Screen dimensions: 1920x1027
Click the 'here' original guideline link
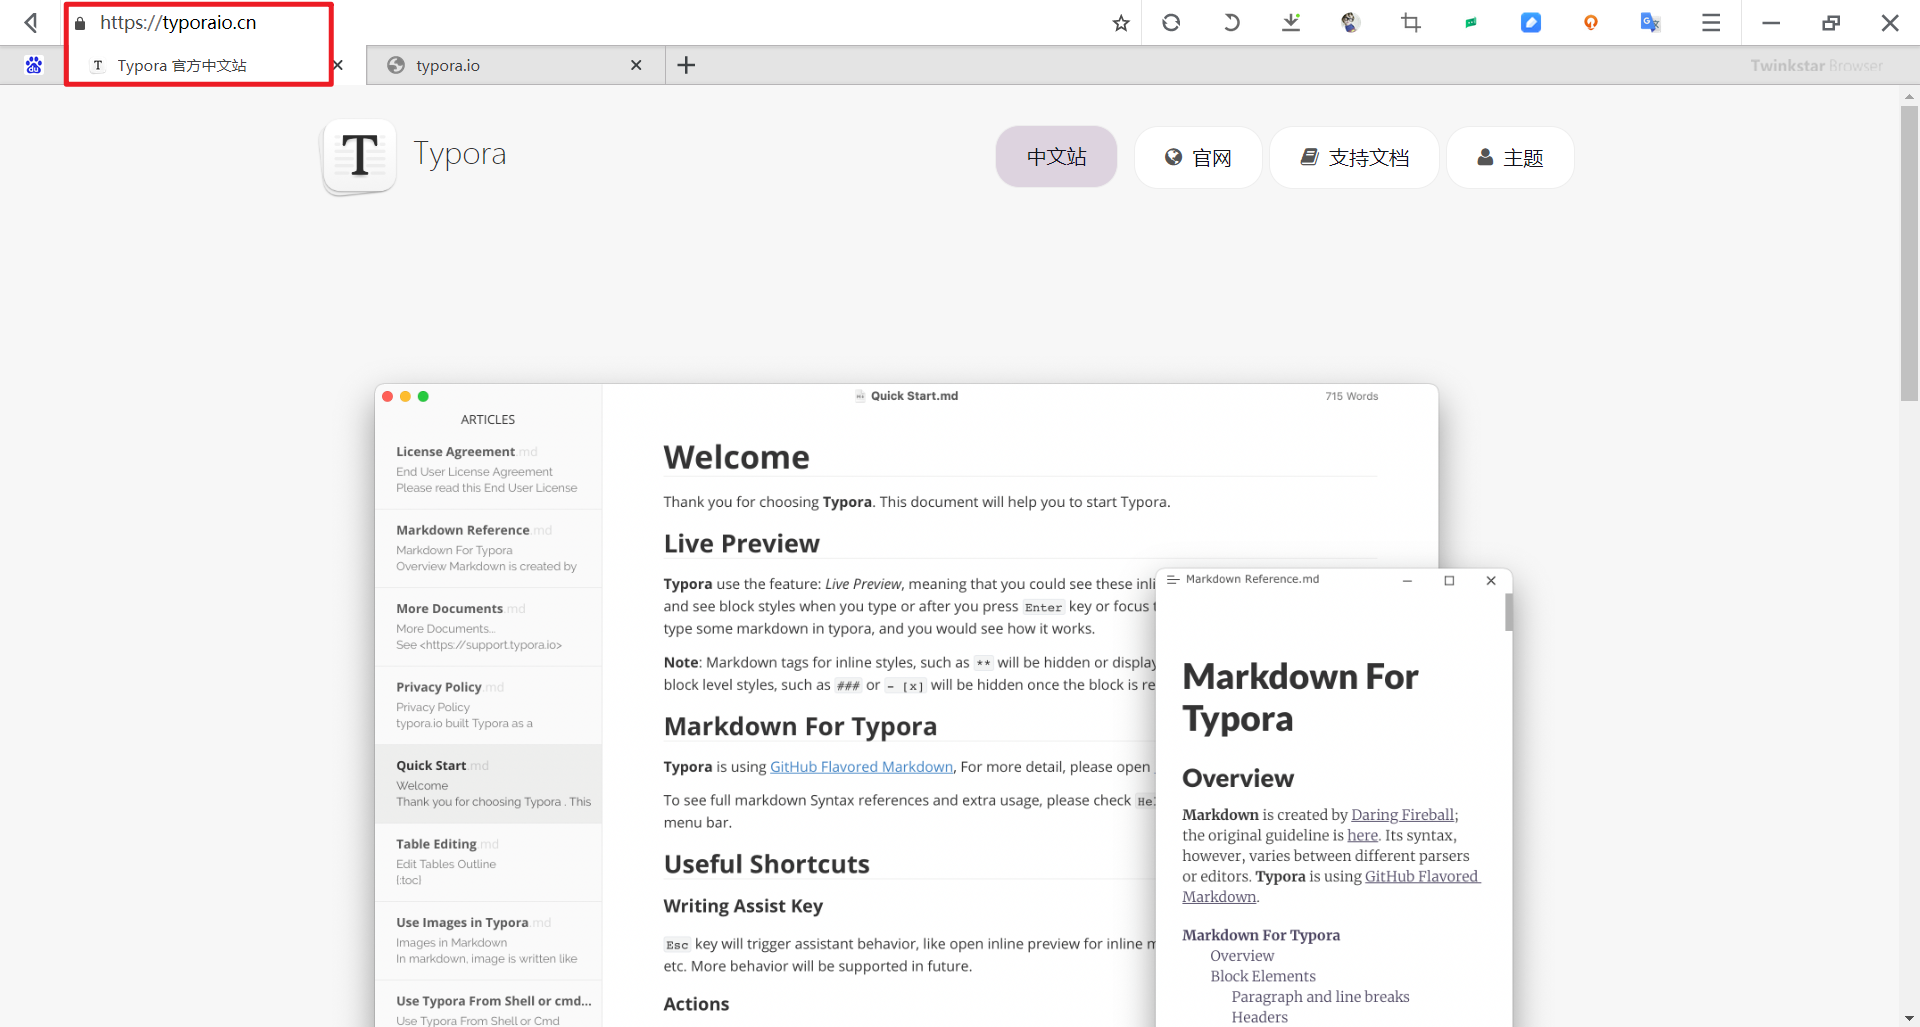click(1362, 835)
